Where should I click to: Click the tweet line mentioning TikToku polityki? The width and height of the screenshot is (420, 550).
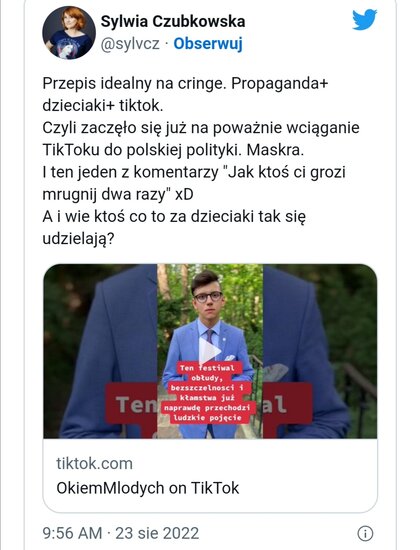pyautogui.click(x=173, y=150)
